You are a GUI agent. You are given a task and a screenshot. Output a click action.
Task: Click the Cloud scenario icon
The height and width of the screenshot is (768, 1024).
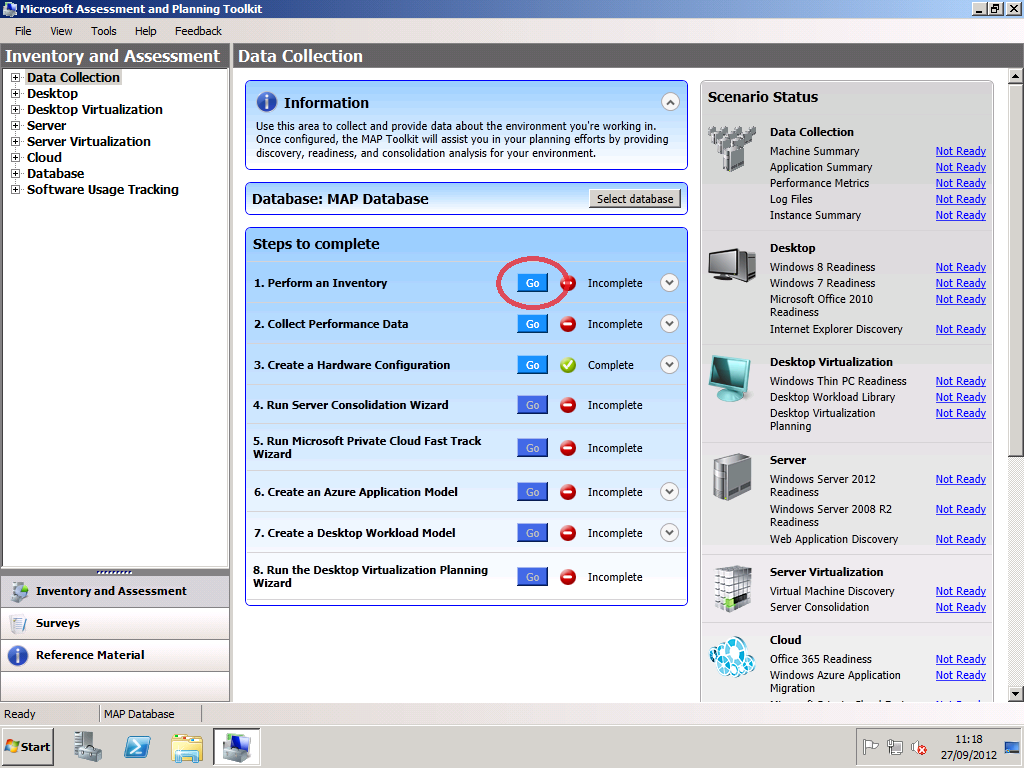732,657
